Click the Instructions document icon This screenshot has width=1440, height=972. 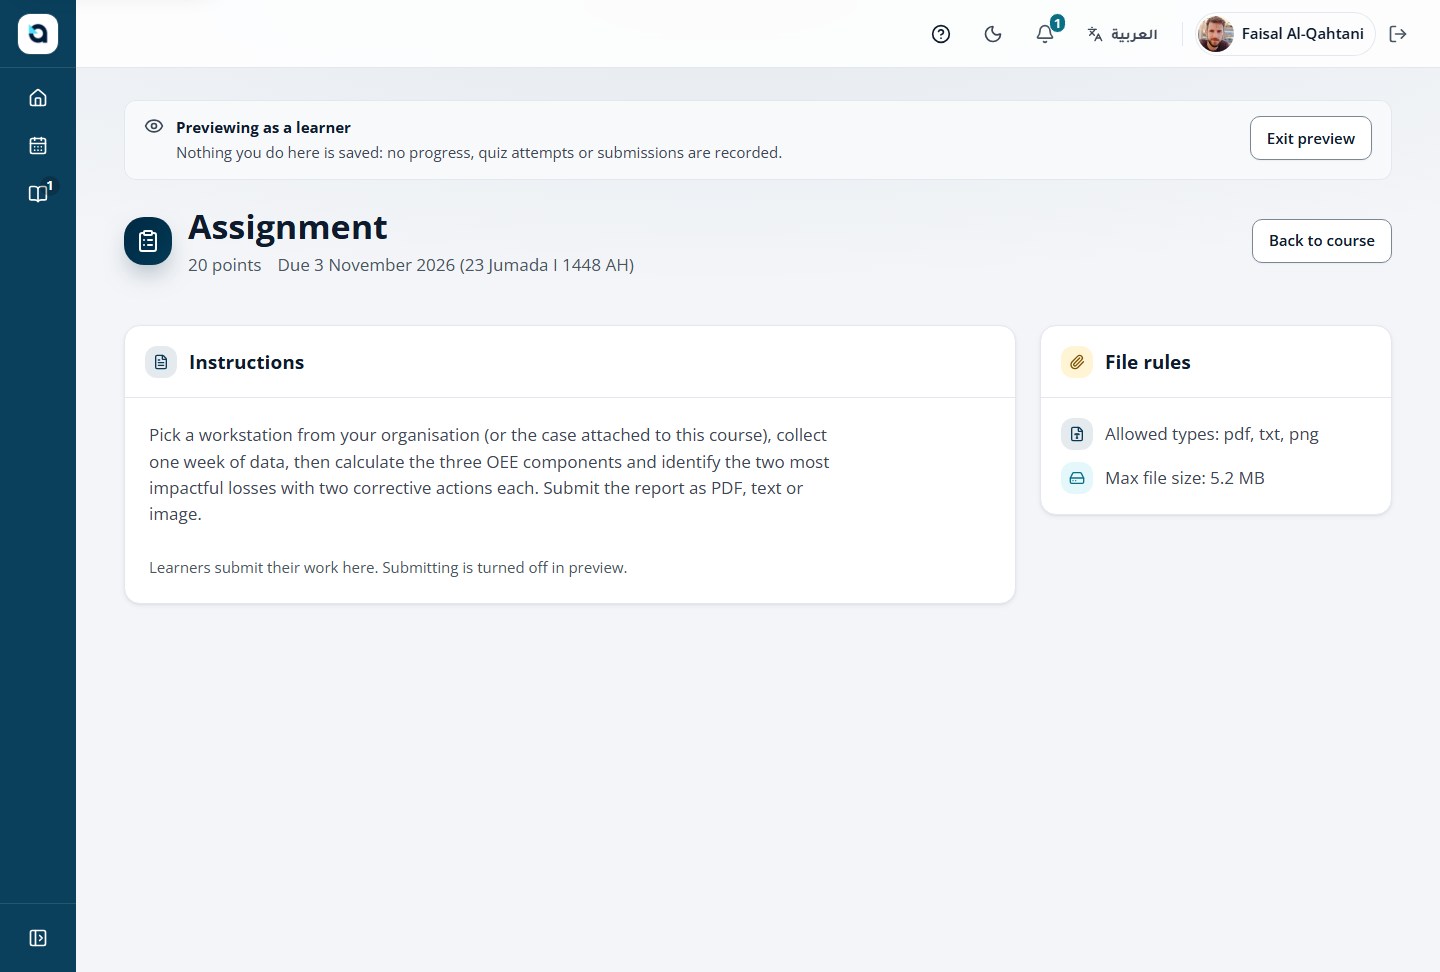pos(161,362)
